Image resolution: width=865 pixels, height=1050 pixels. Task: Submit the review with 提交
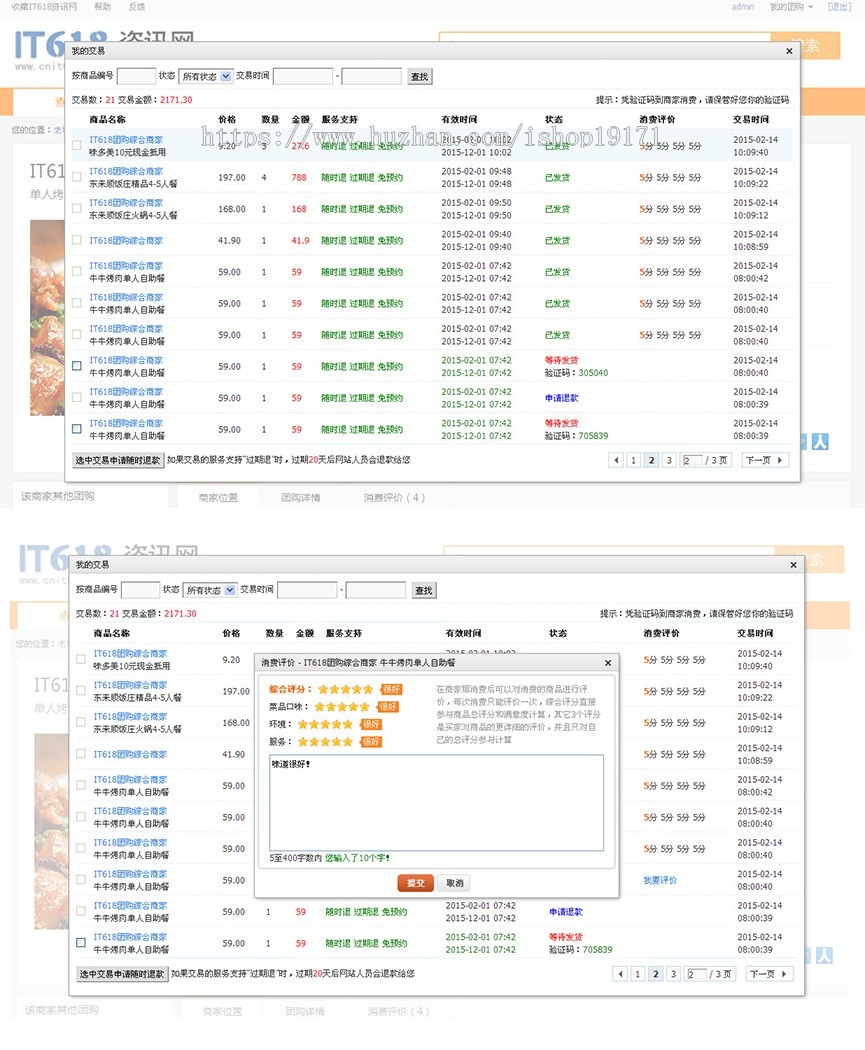coord(416,883)
